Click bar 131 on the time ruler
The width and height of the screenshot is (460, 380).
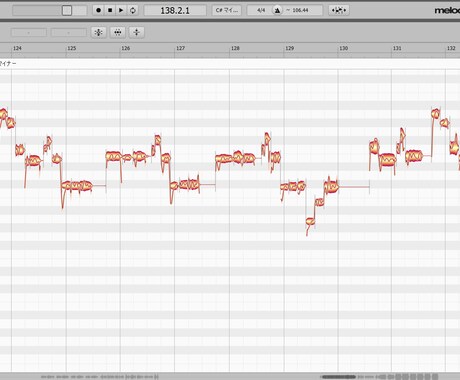(397, 48)
